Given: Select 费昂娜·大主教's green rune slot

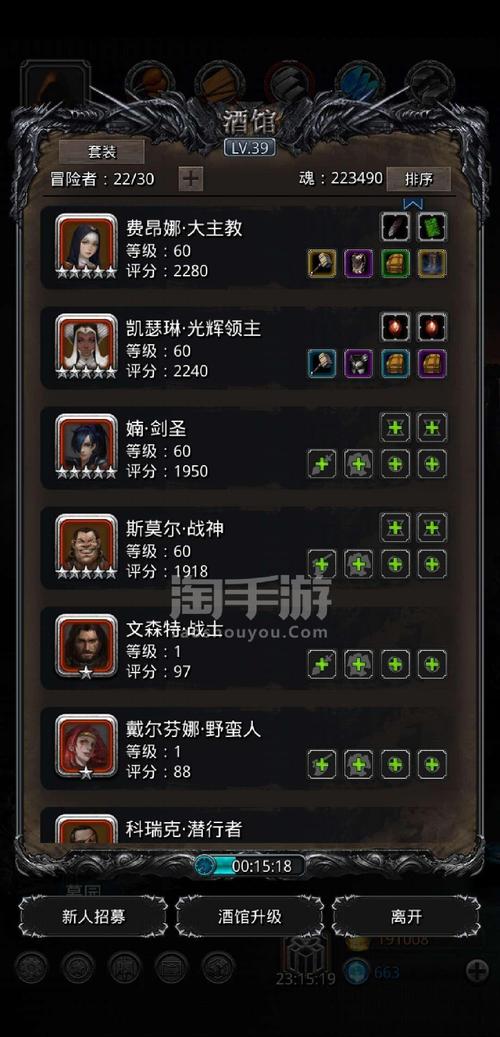Looking at the screenshot, I should pos(433,227).
